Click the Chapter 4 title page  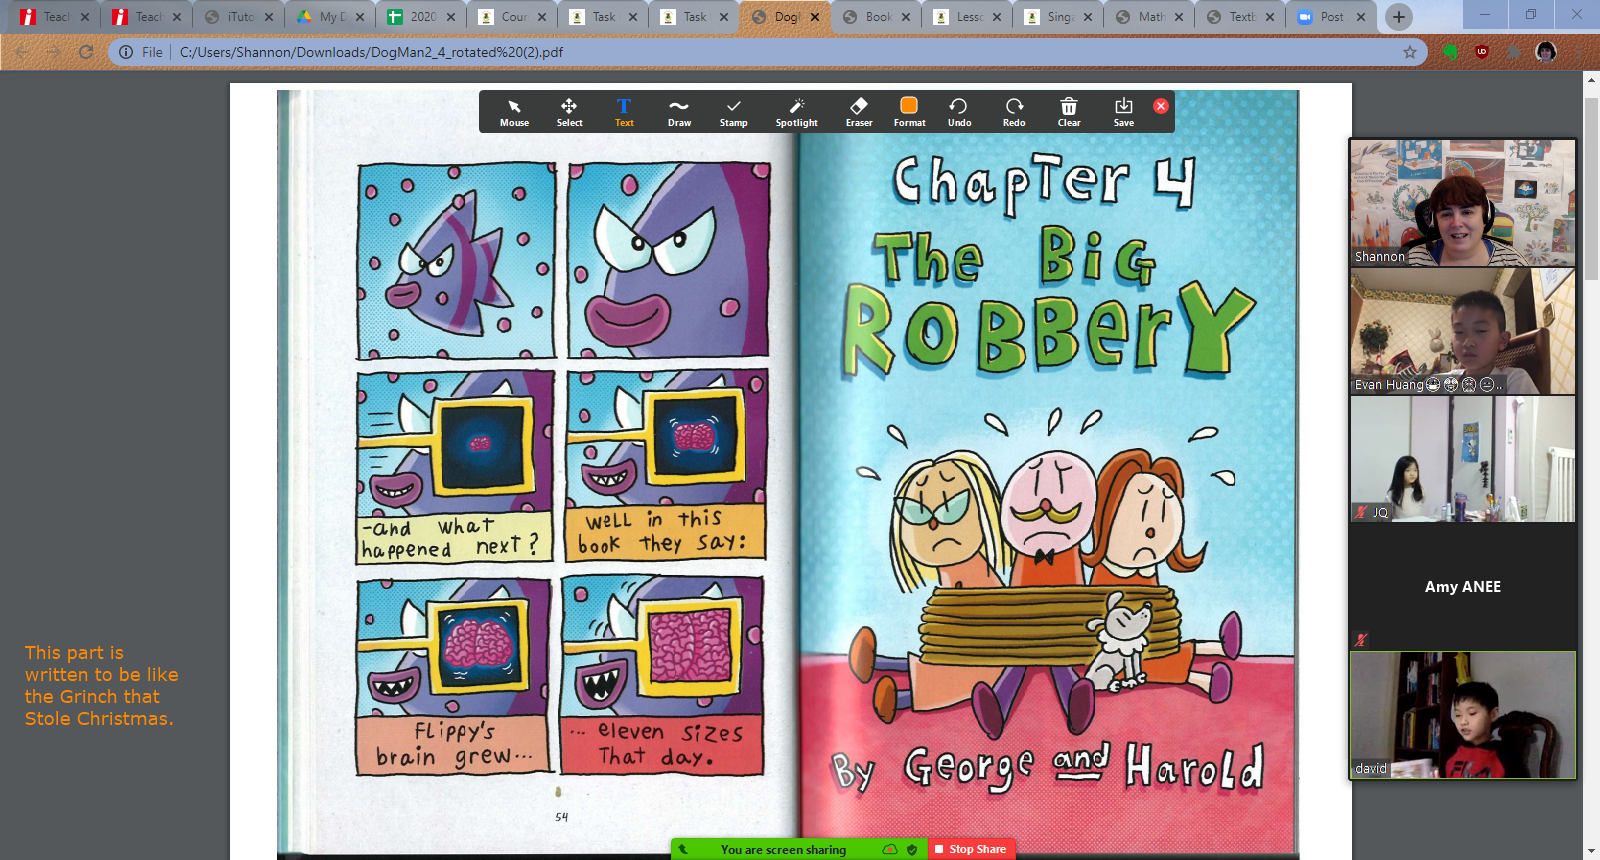tap(1048, 470)
